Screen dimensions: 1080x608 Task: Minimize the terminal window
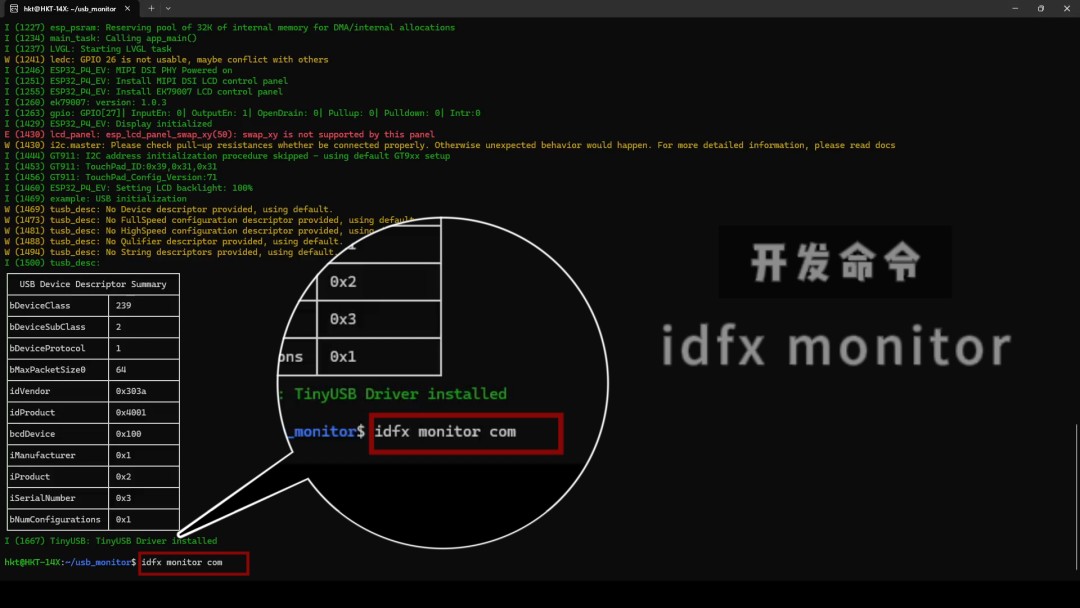[x=1015, y=8]
